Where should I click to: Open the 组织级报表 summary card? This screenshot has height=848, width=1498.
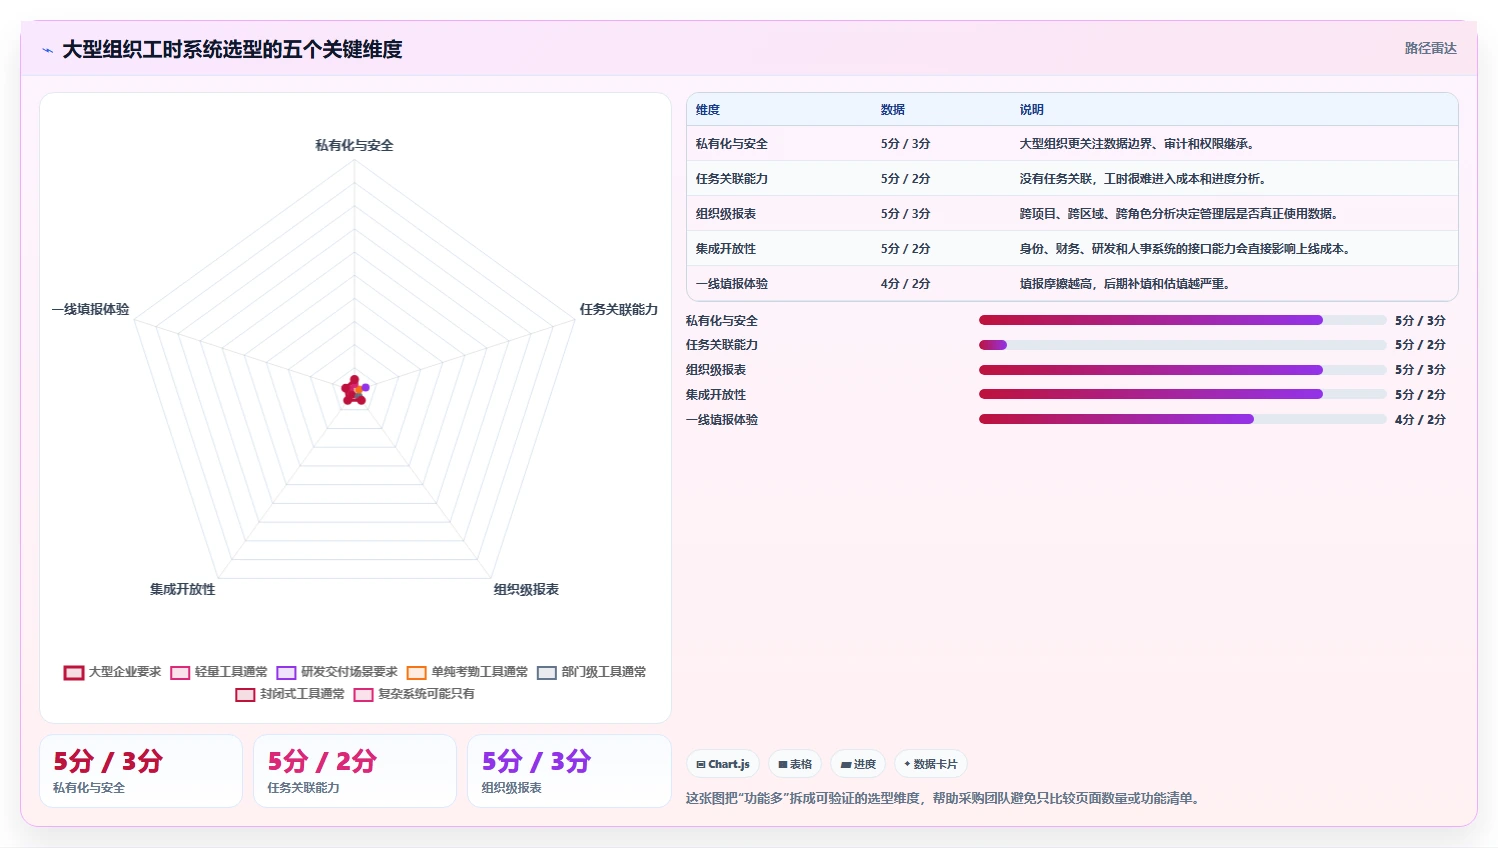pyautogui.click(x=569, y=771)
